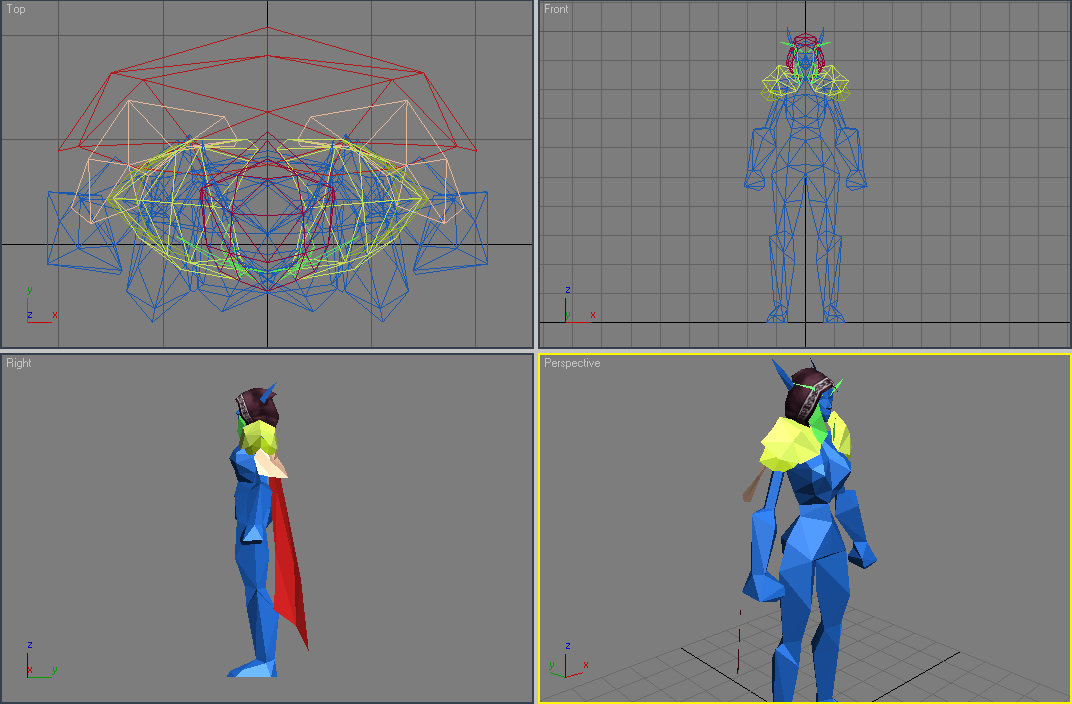Select the green ear in Perspective view
The image size is (1072, 704).
(816, 424)
